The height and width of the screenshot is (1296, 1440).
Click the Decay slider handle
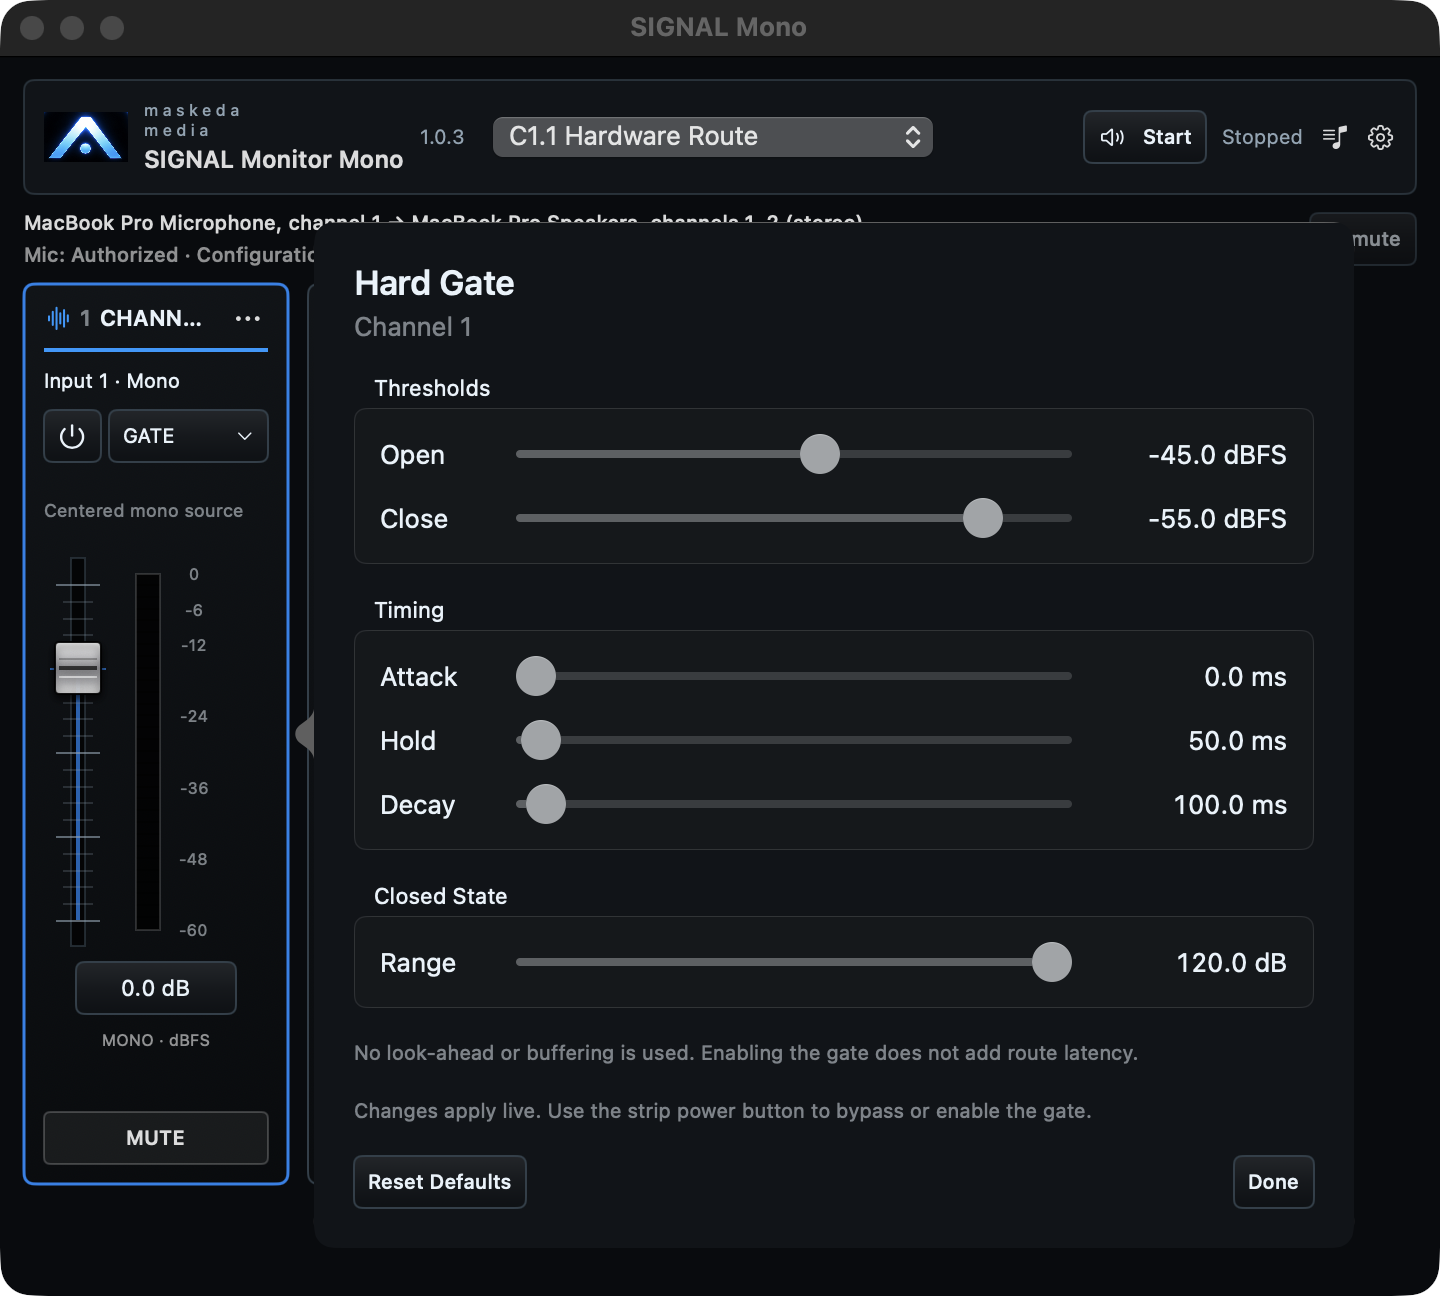click(x=546, y=804)
